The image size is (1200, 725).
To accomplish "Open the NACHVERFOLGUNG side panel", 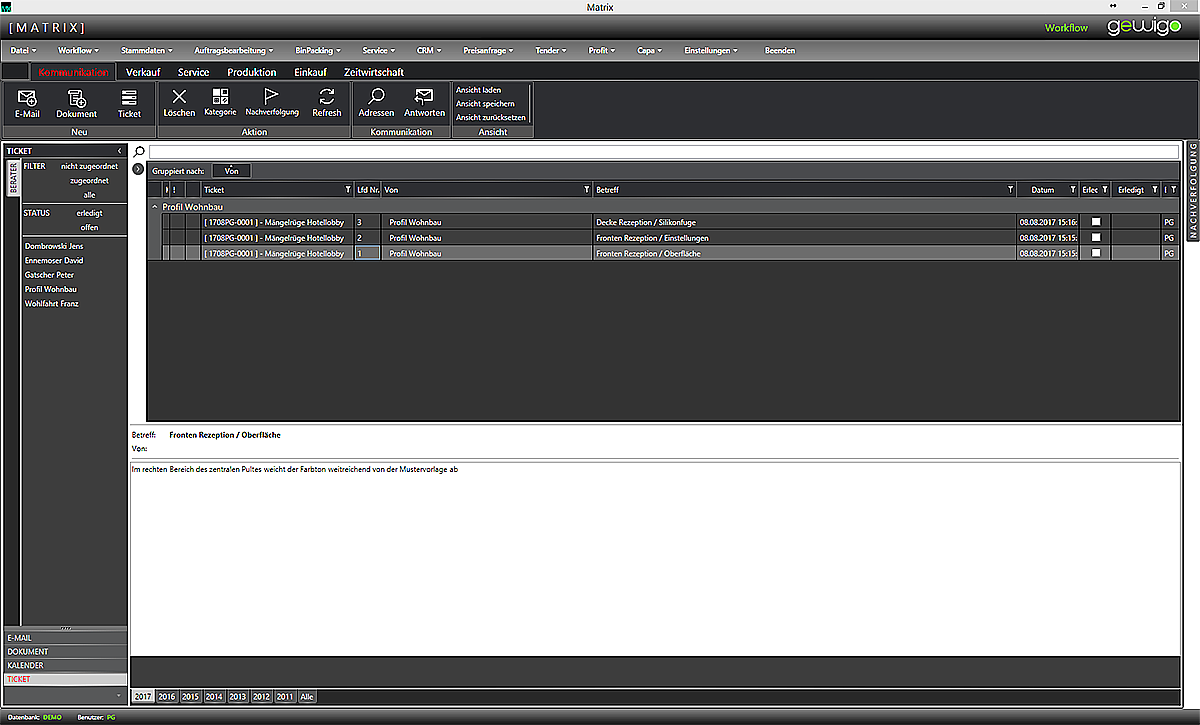I will click(1193, 191).
